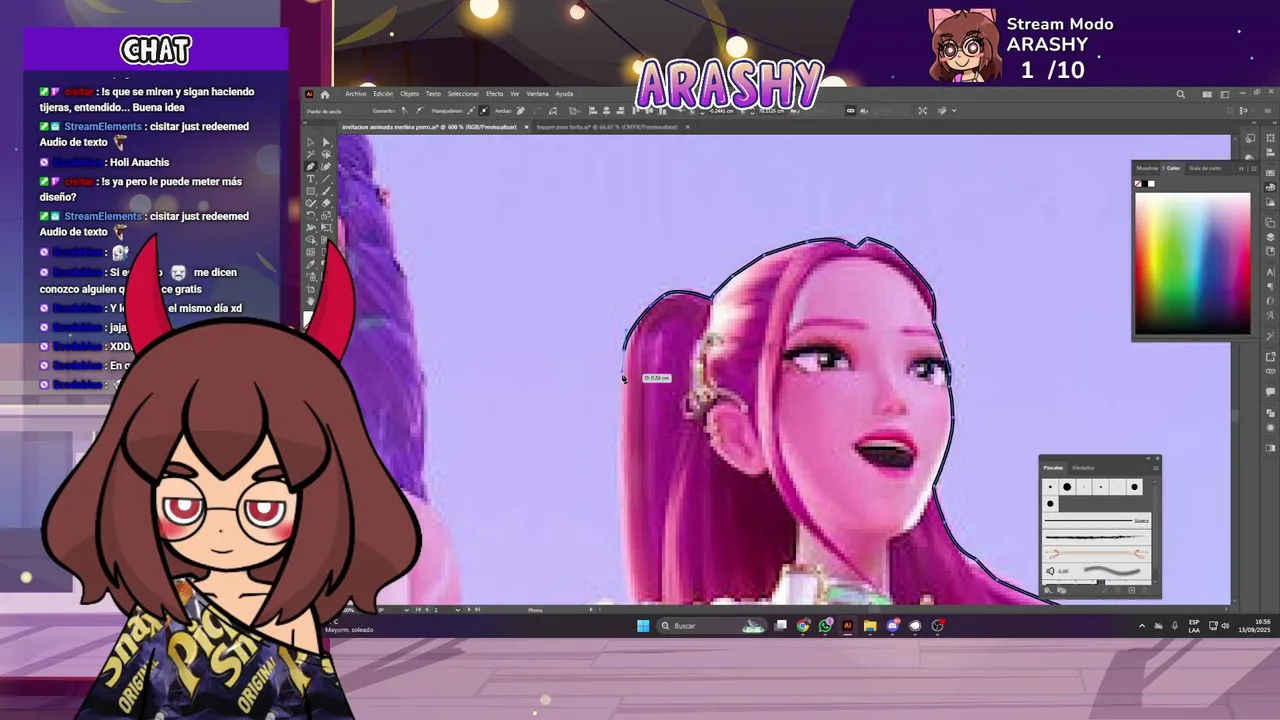Image resolution: width=1280 pixels, height=720 pixels.
Task: Toggle constrain width and height link
Action: [851, 110]
